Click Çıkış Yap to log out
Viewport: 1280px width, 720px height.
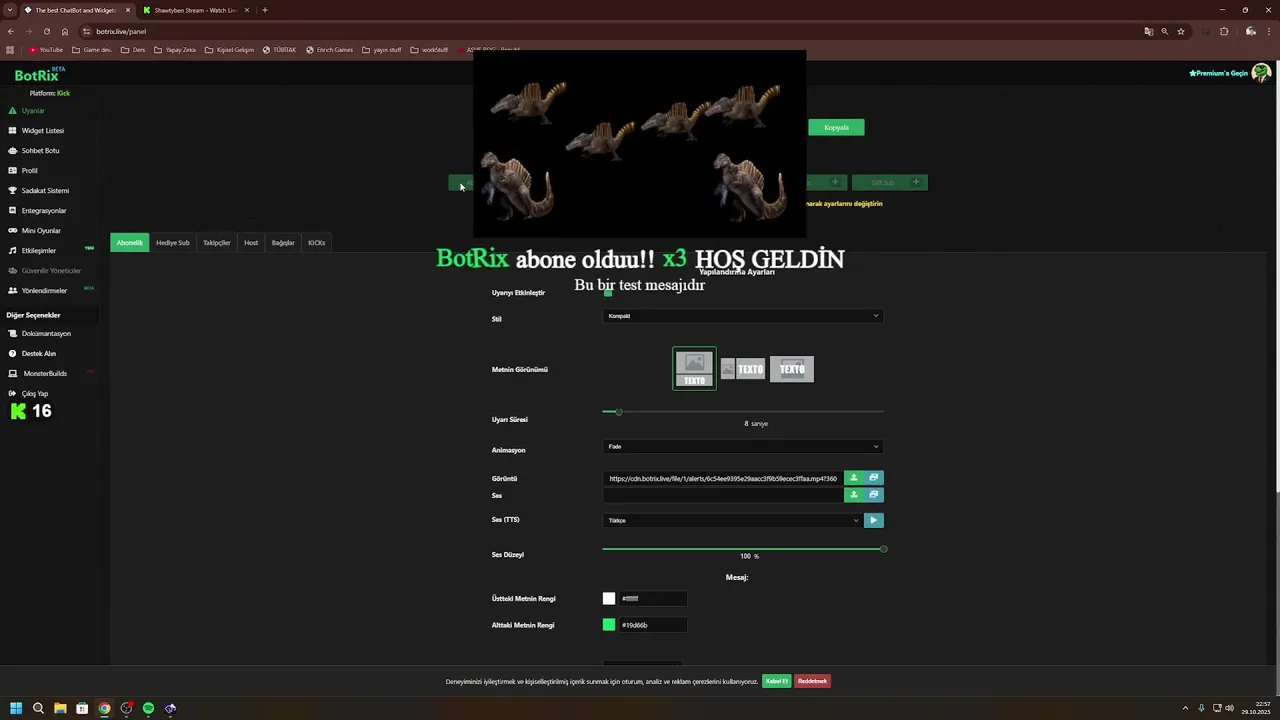[34, 394]
